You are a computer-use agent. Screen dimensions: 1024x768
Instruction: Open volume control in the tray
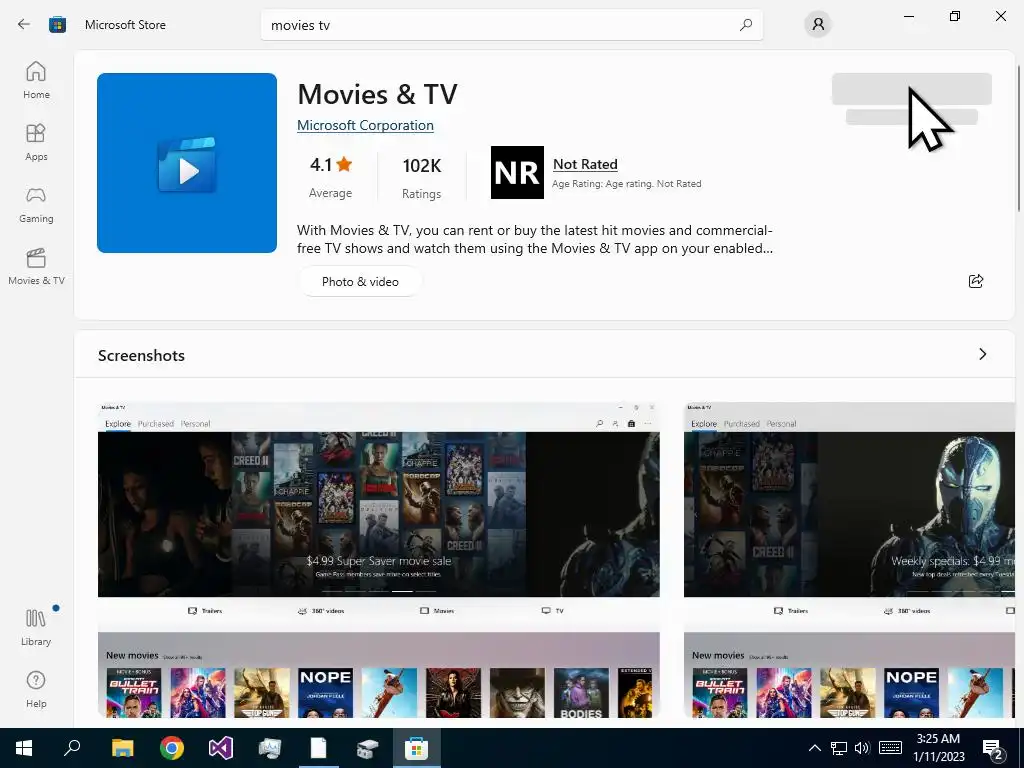point(862,748)
